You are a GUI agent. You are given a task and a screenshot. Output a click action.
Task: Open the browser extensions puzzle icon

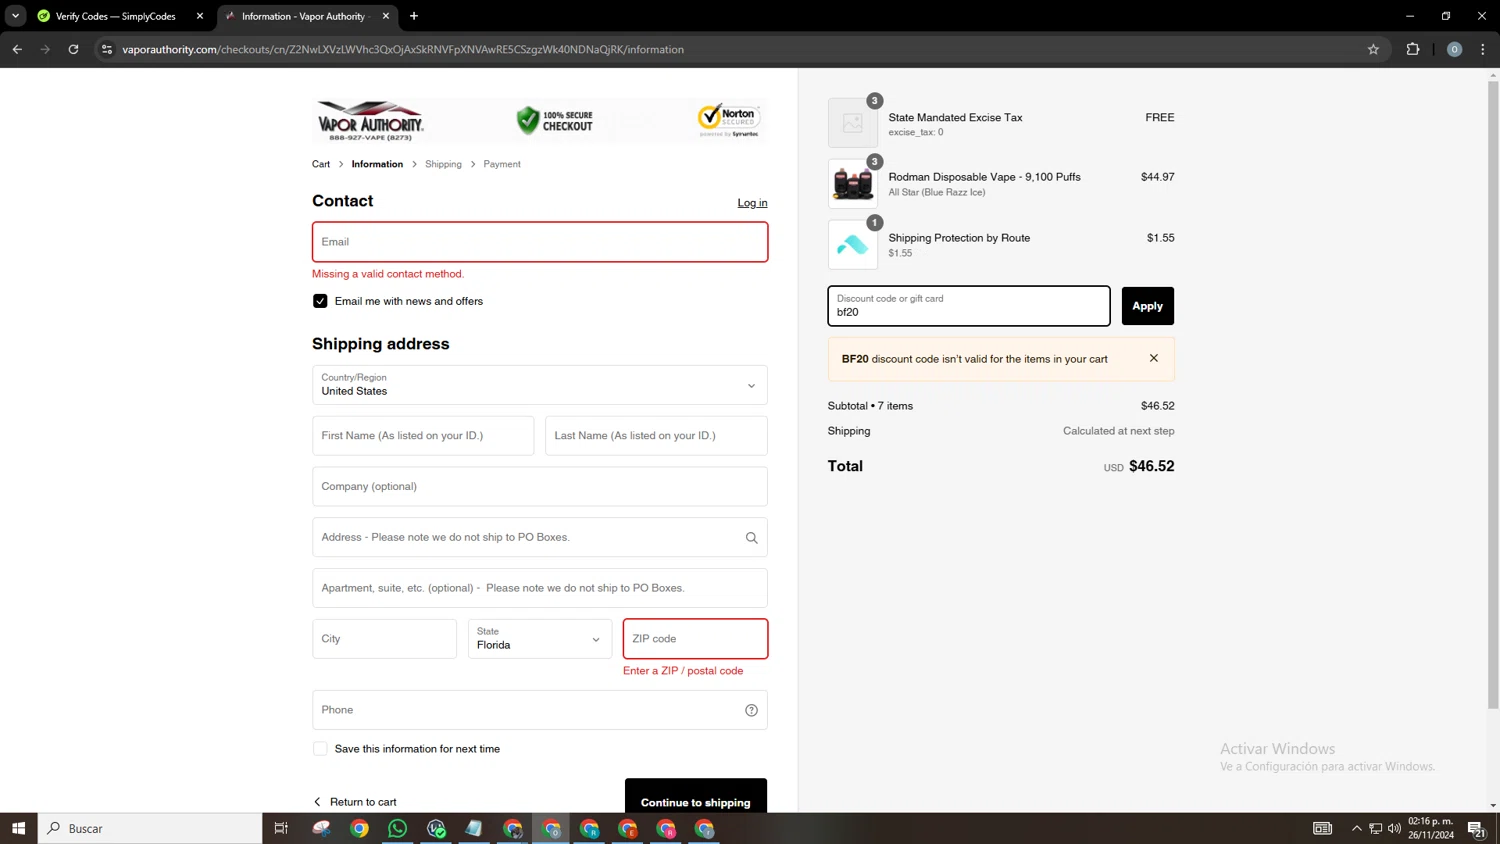click(x=1413, y=49)
